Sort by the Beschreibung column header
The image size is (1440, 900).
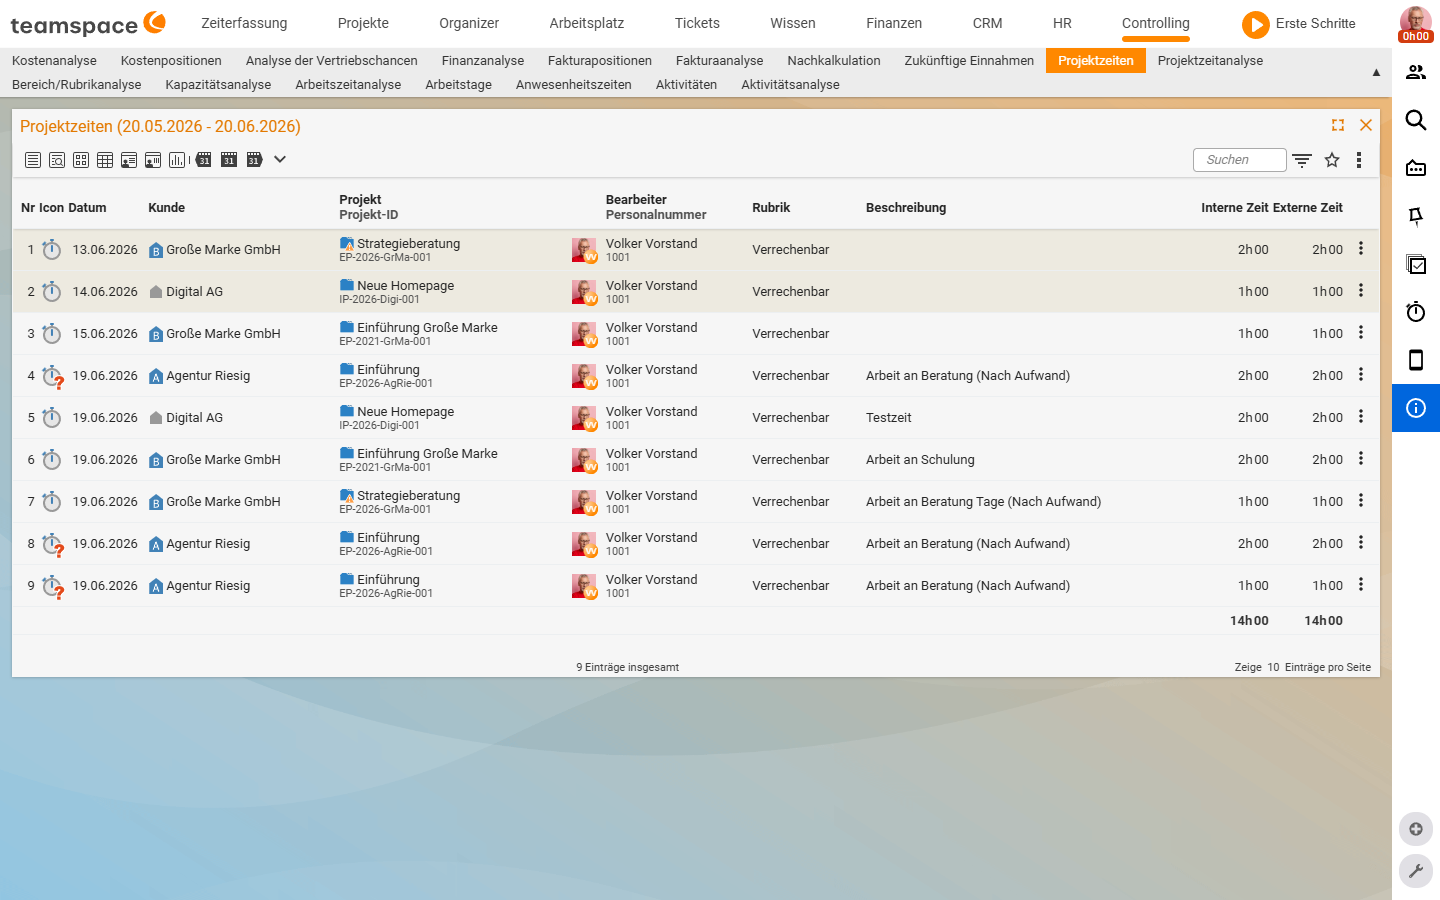906,208
